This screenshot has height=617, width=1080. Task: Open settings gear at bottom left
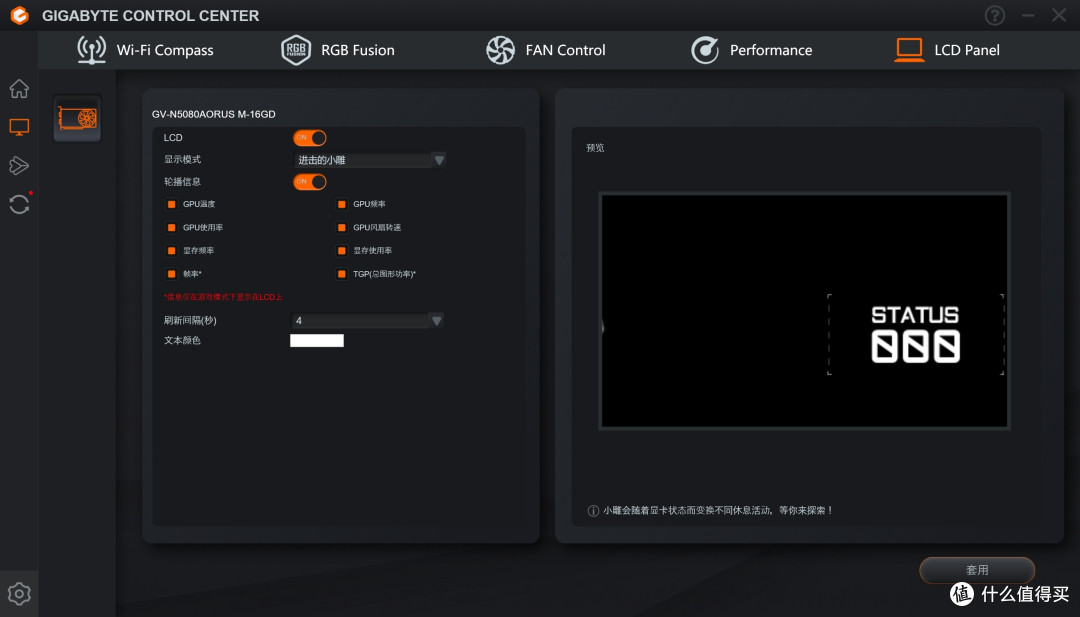point(19,594)
